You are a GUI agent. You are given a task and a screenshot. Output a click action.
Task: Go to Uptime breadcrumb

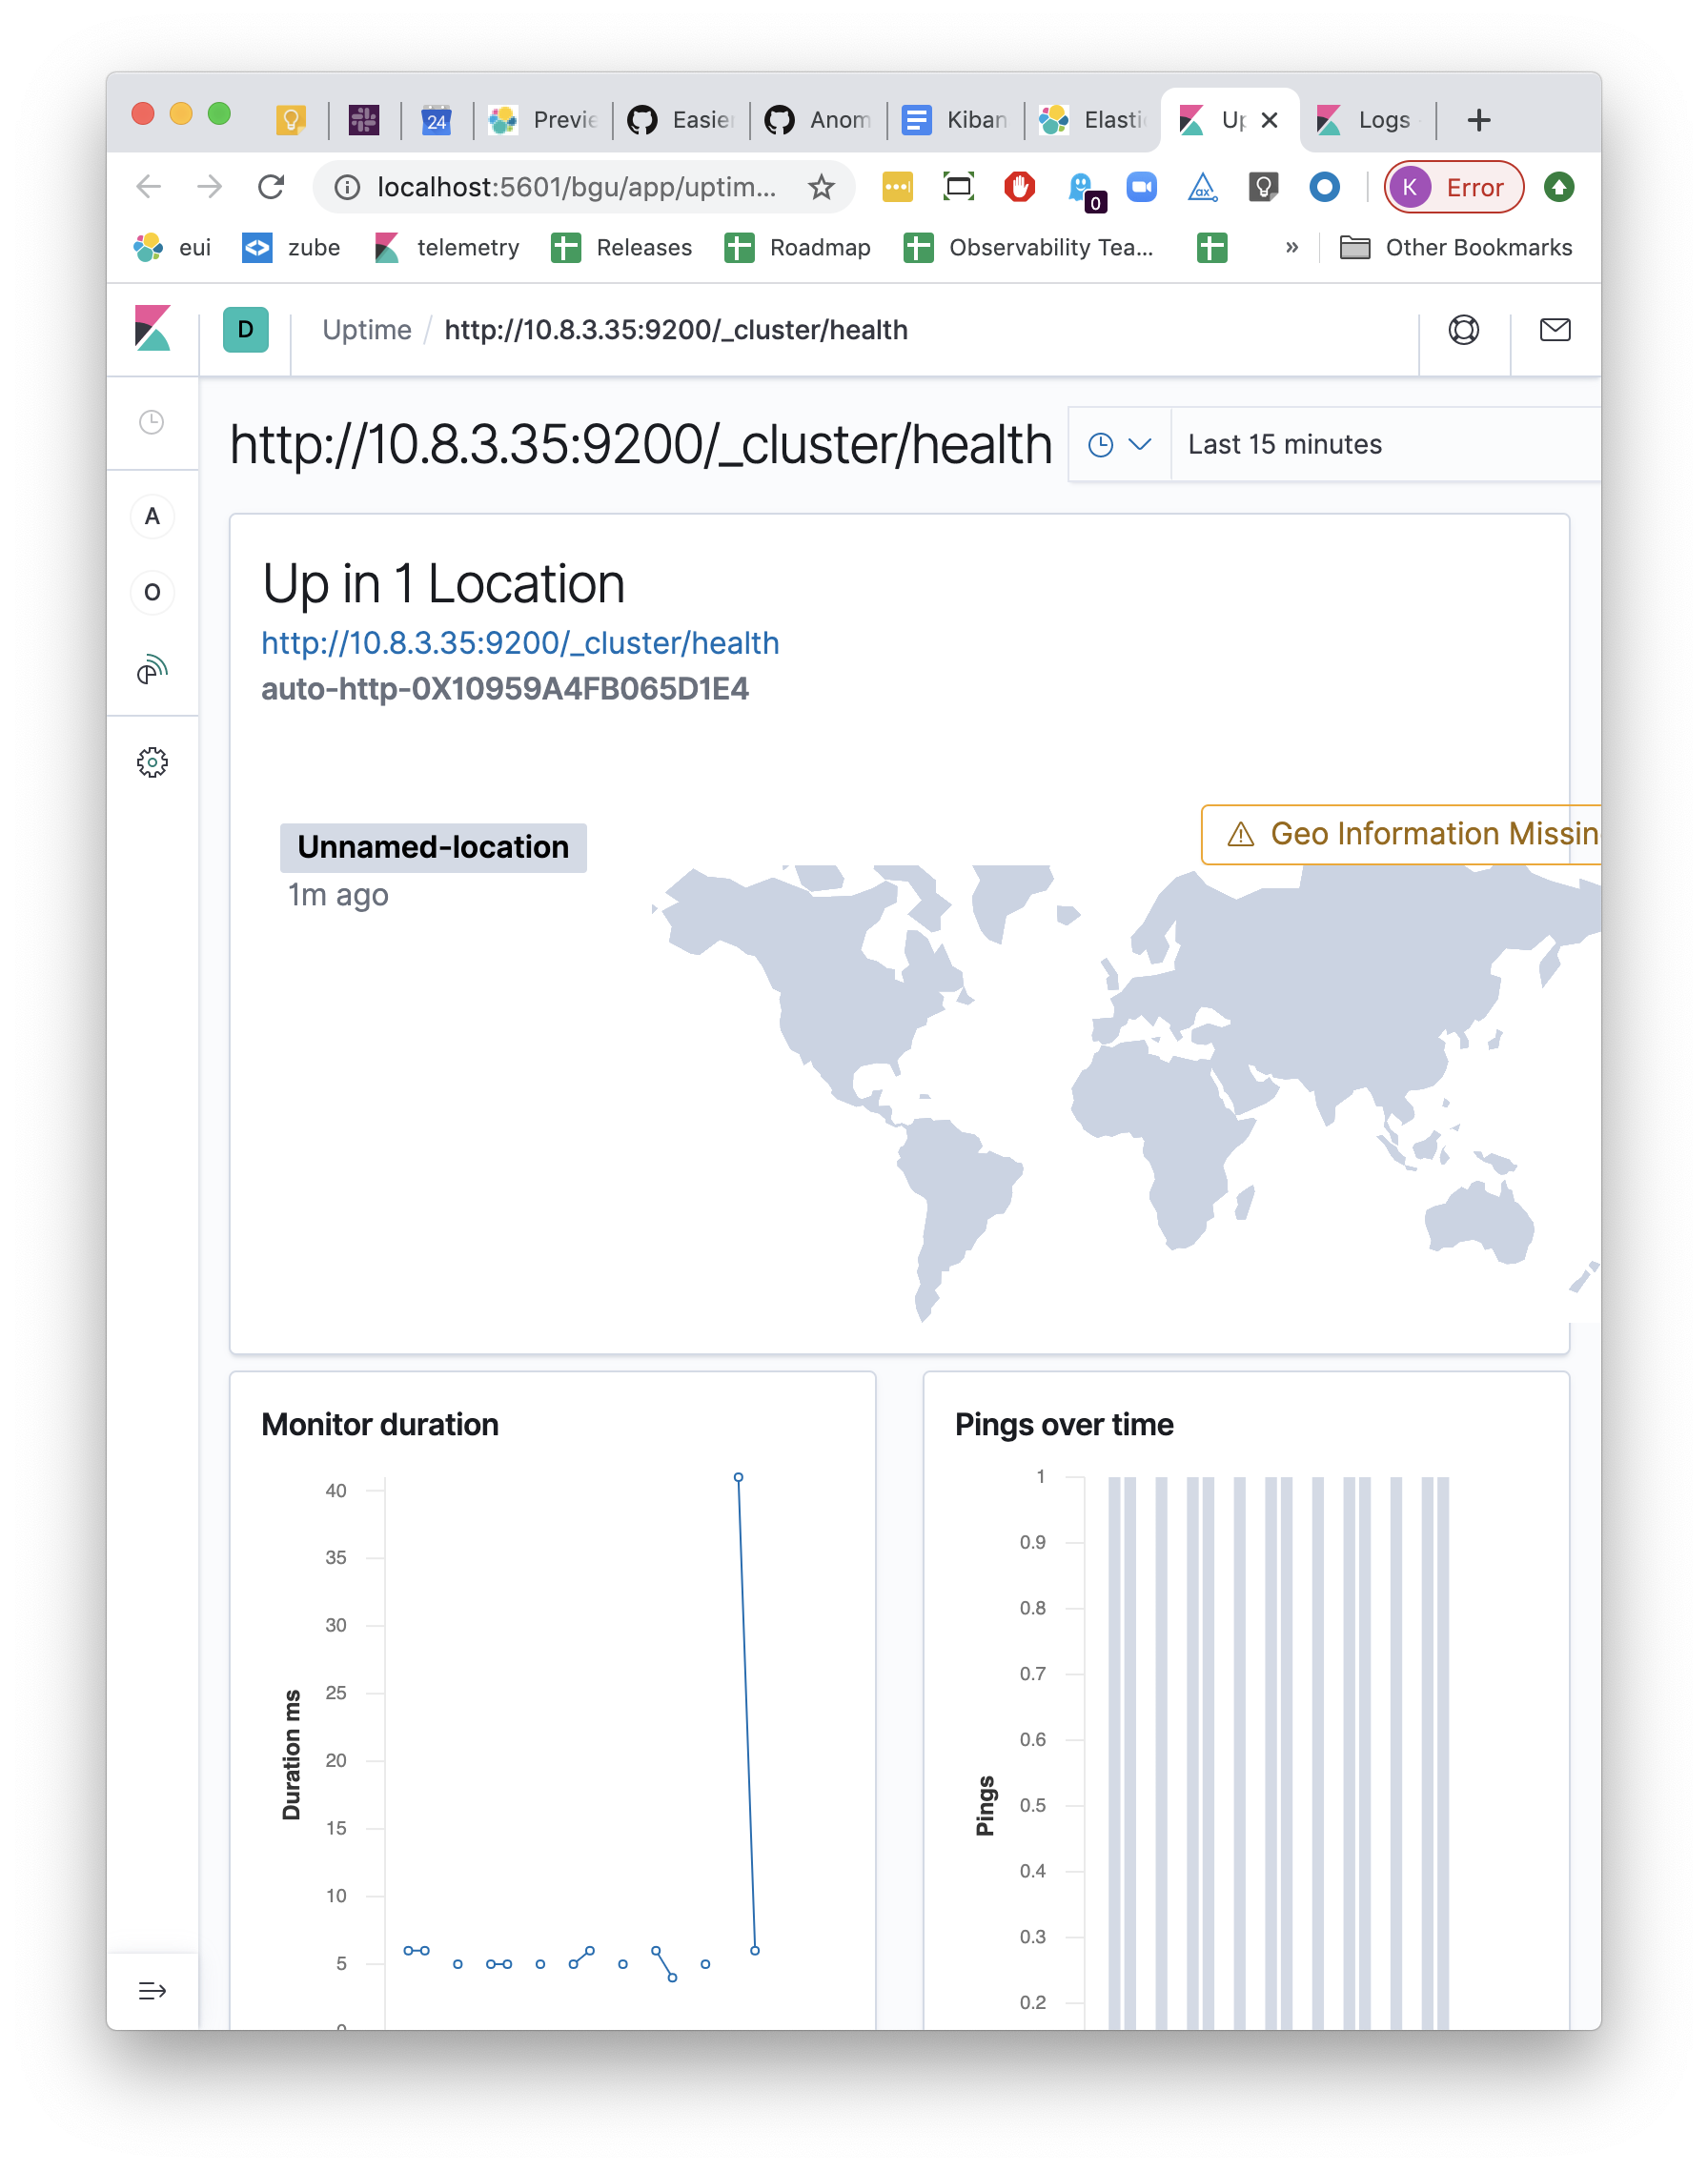coord(367,330)
